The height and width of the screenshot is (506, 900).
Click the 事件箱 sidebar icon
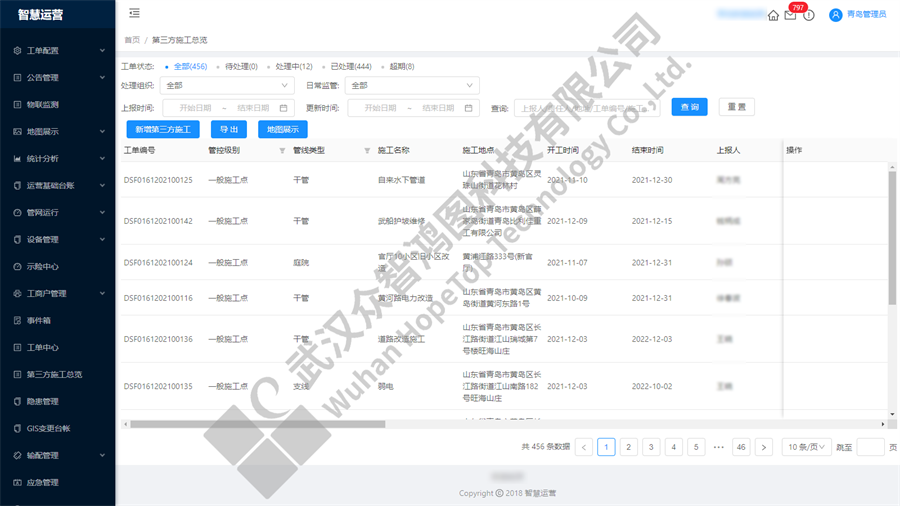pos(17,320)
